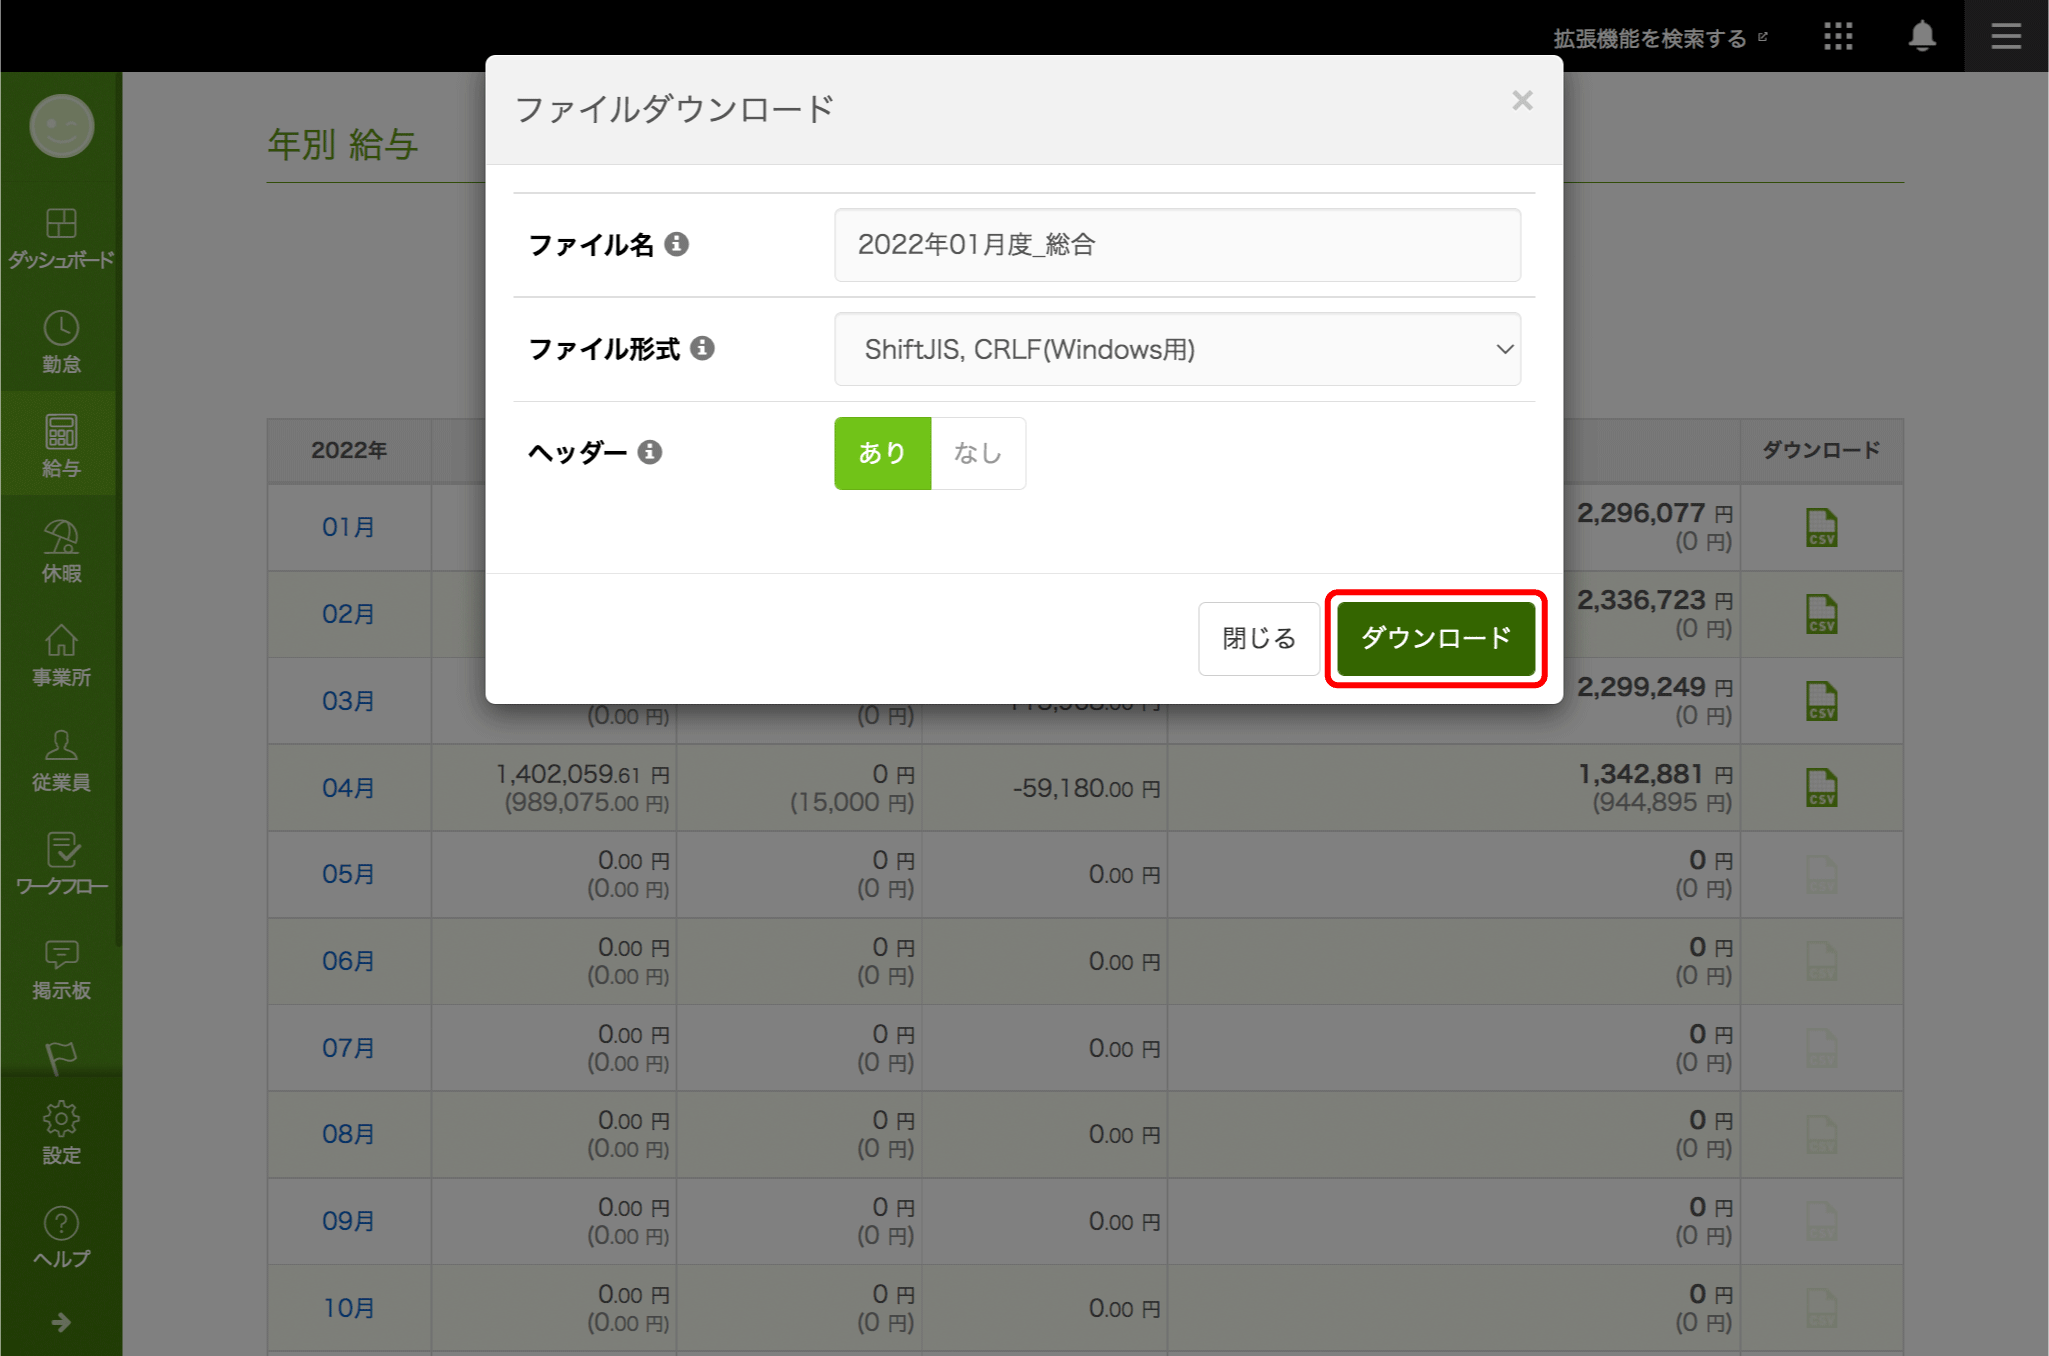This screenshot has height=1356, width=2049.
Task: Click the flag icon in the sidebar
Action: [61, 1057]
